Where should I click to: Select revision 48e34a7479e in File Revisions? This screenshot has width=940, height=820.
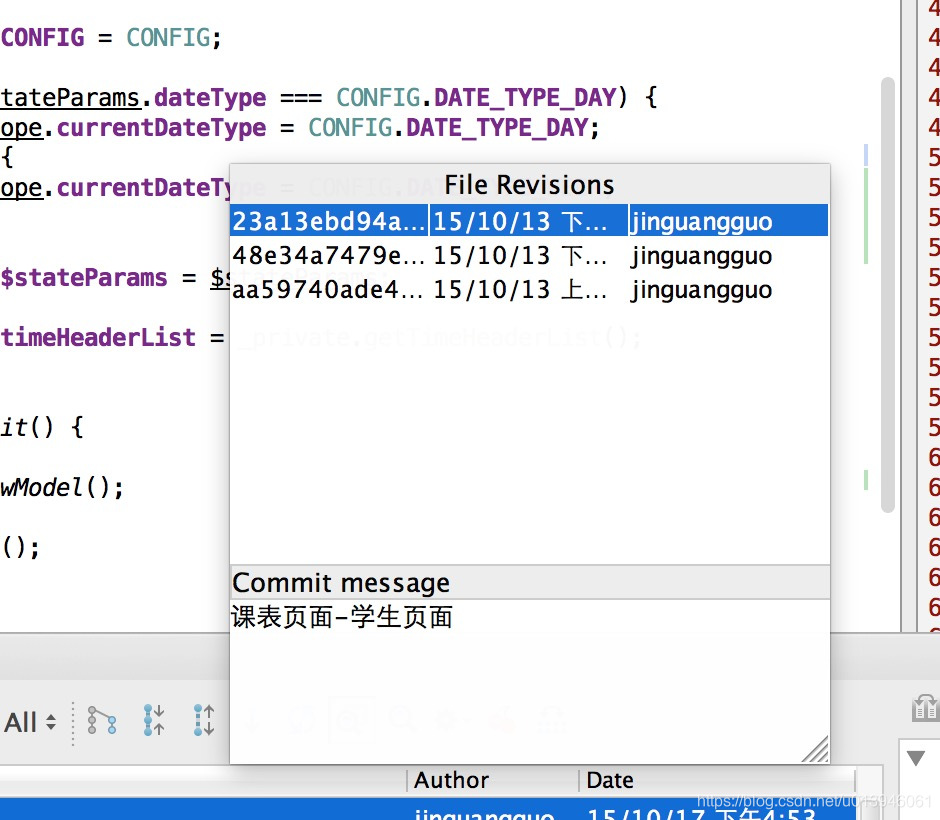(x=529, y=255)
